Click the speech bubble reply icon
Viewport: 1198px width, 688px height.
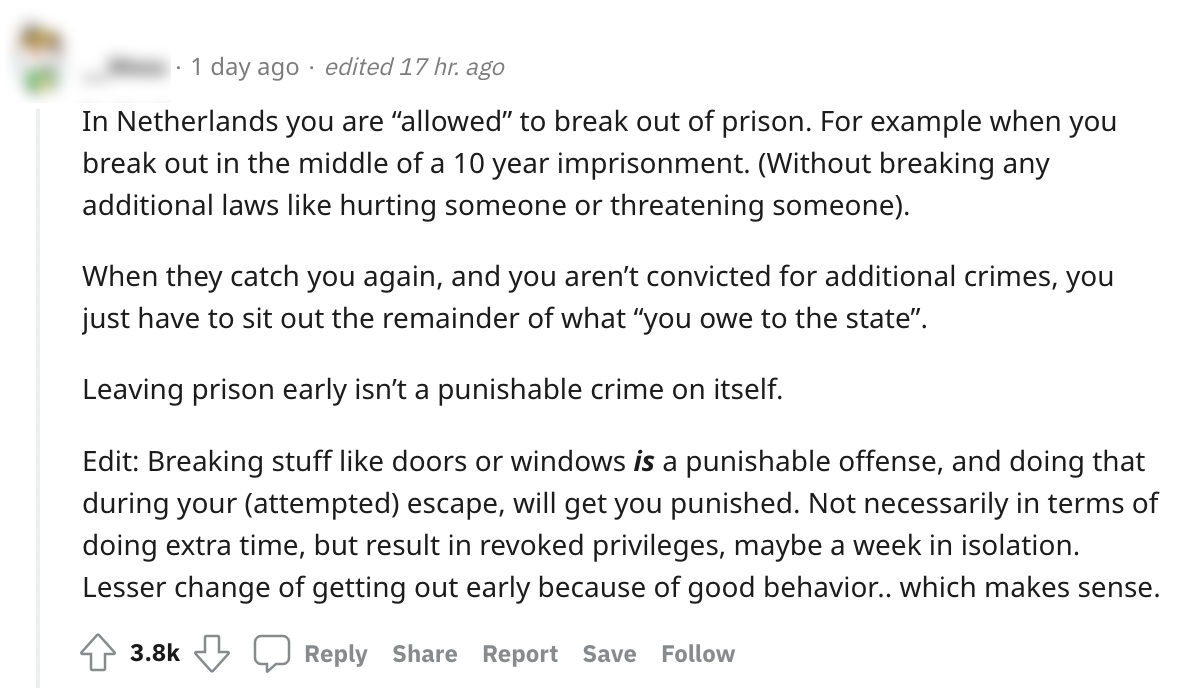[x=270, y=654]
